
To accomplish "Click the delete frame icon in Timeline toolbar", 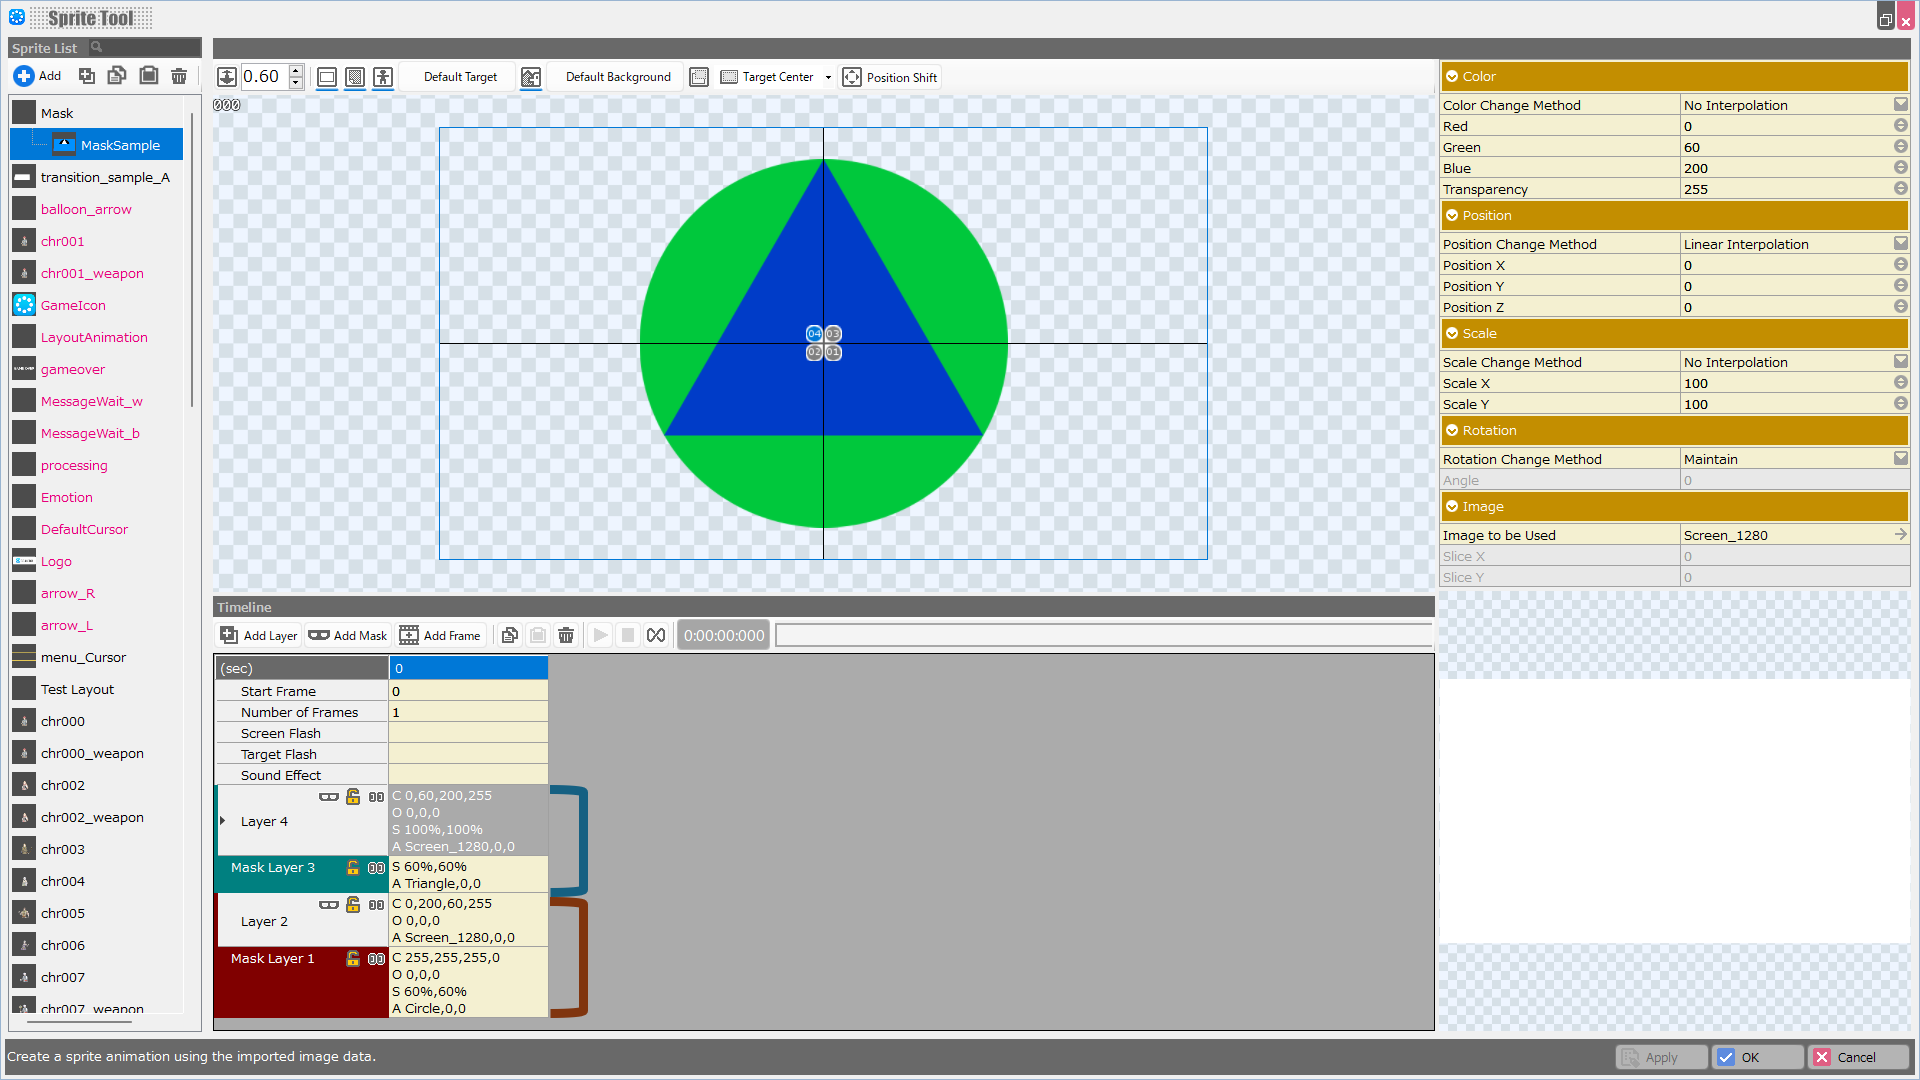I will 564,636.
